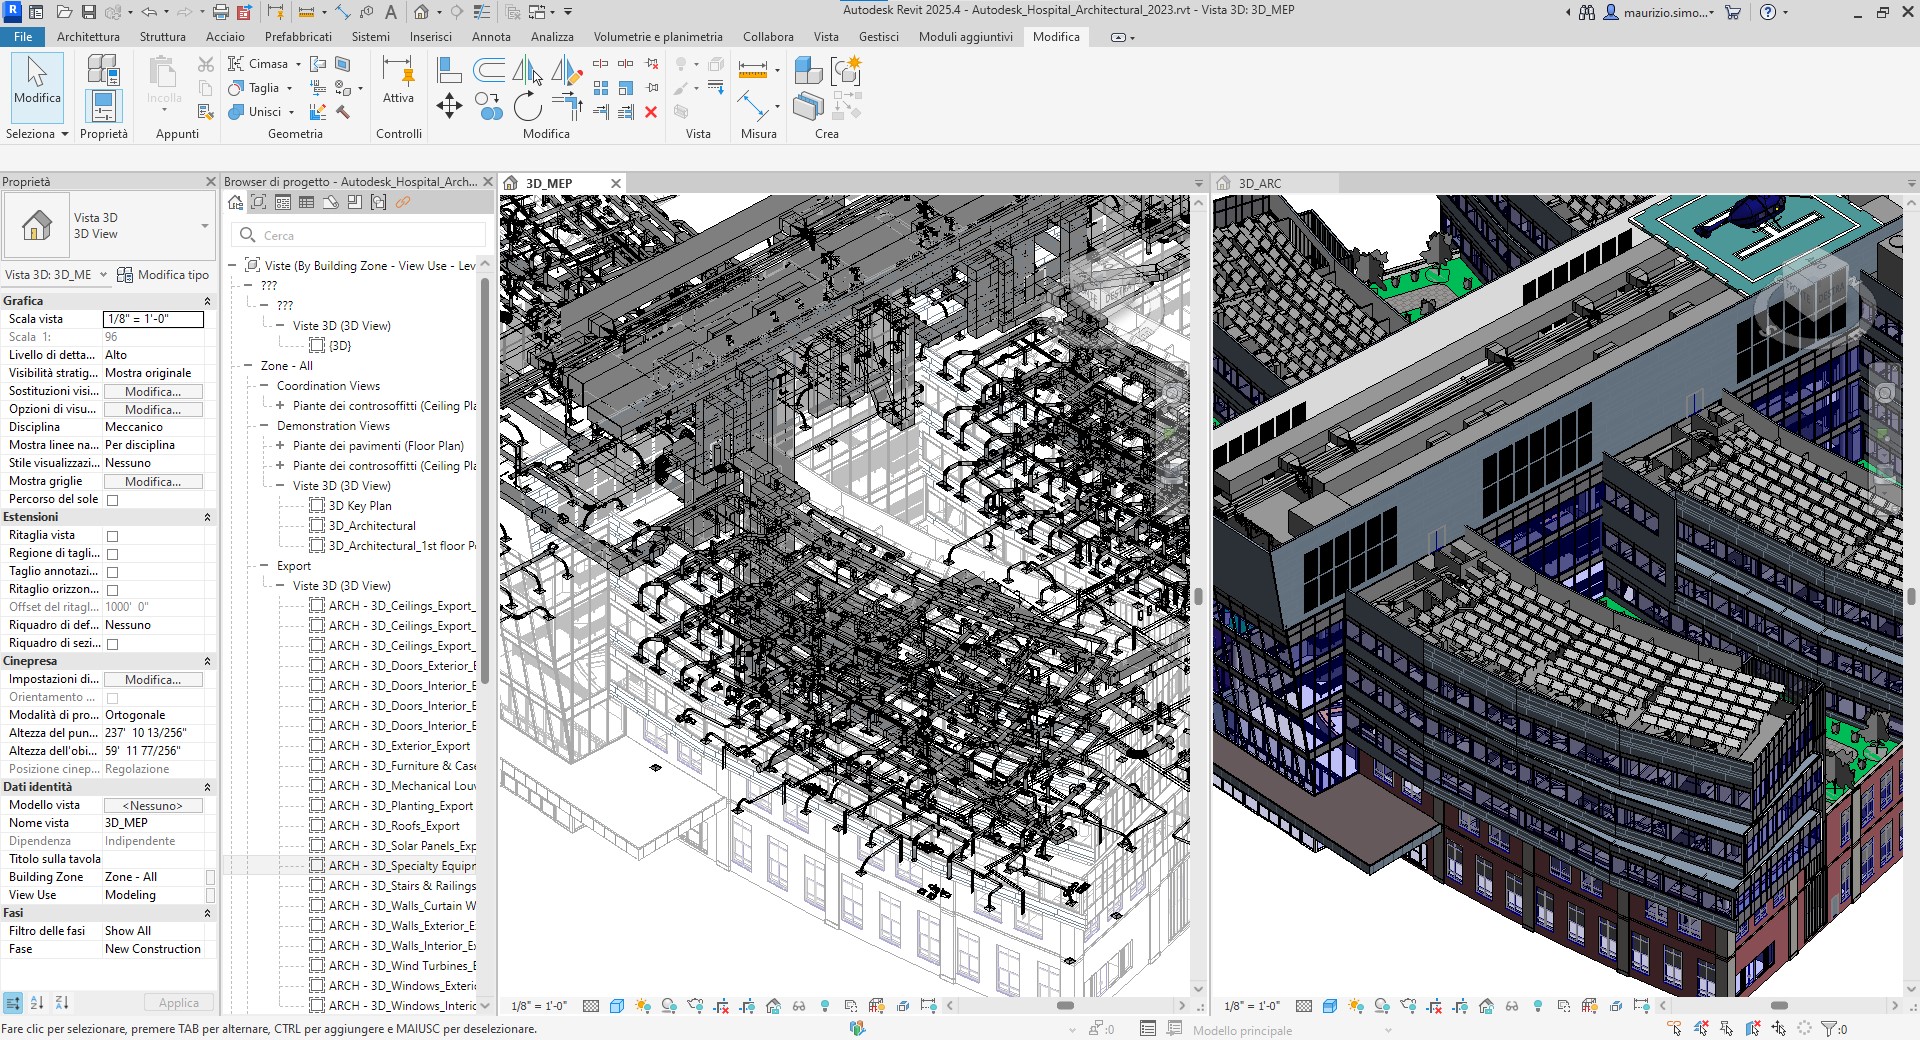Enable Percorso del sole checkbox
This screenshot has height=1040, width=1920.
click(x=112, y=500)
